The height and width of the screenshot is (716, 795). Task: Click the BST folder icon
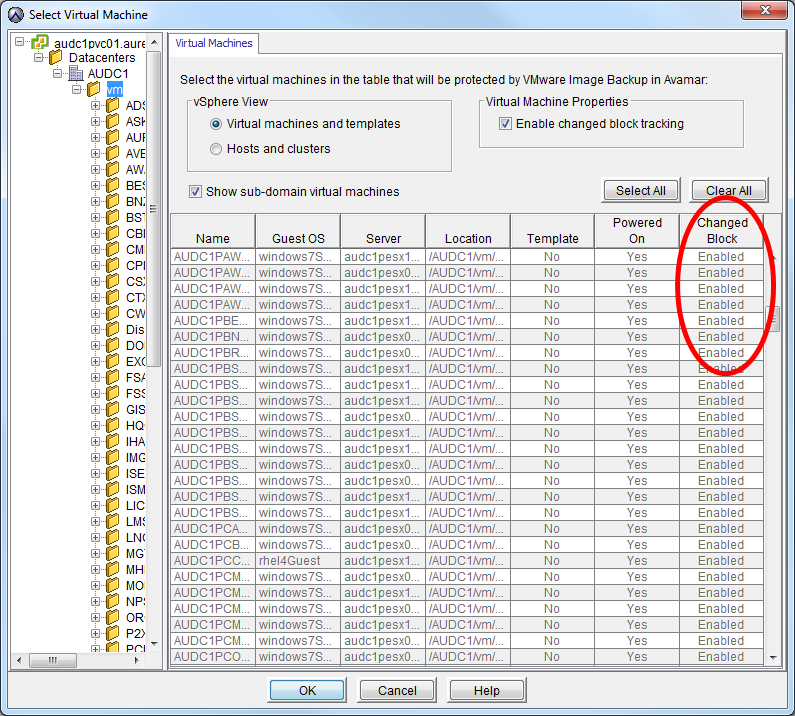click(x=113, y=218)
